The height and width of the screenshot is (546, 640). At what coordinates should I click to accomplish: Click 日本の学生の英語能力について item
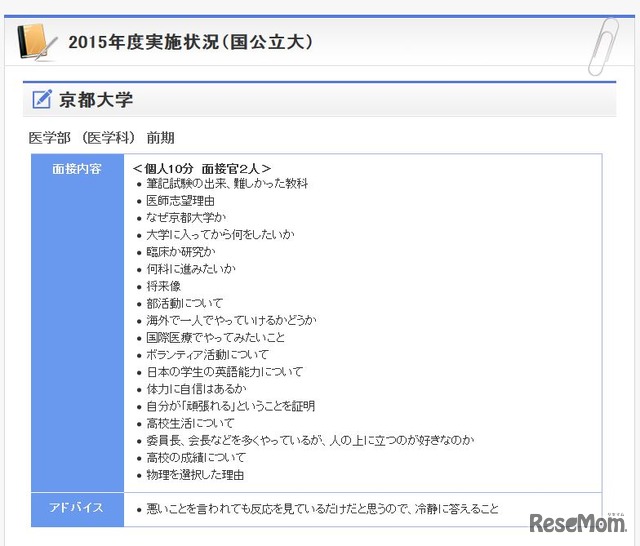[224, 372]
